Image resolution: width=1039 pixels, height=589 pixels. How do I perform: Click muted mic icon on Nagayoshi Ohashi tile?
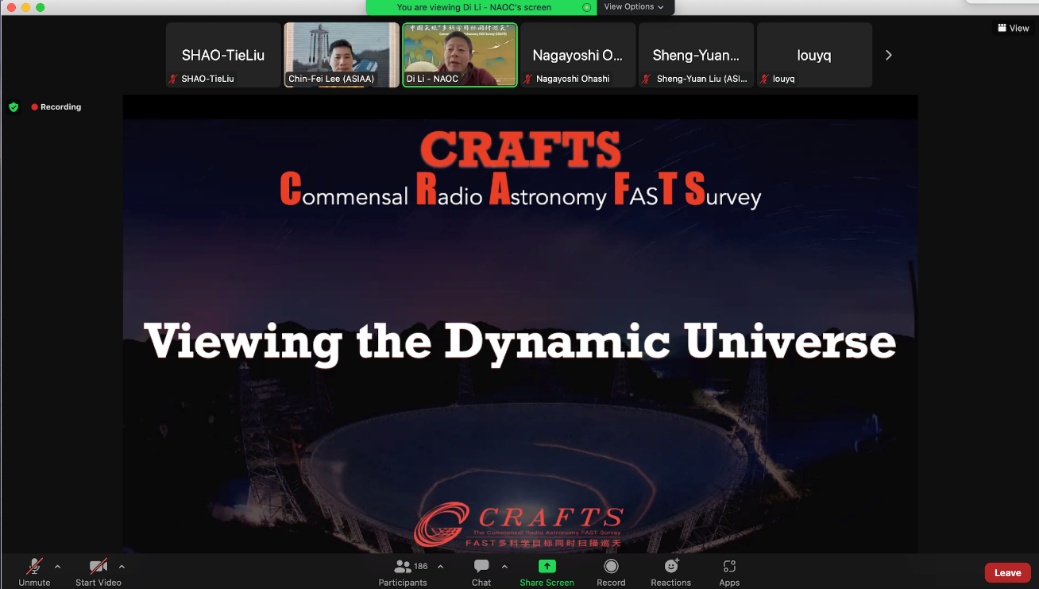point(528,79)
